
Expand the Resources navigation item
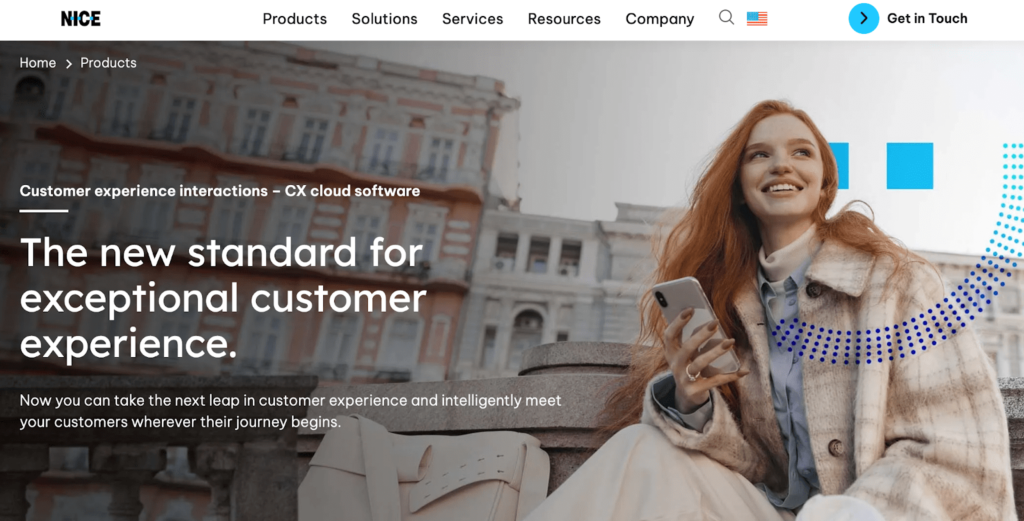pyautogui.click(x=564, y=19)
